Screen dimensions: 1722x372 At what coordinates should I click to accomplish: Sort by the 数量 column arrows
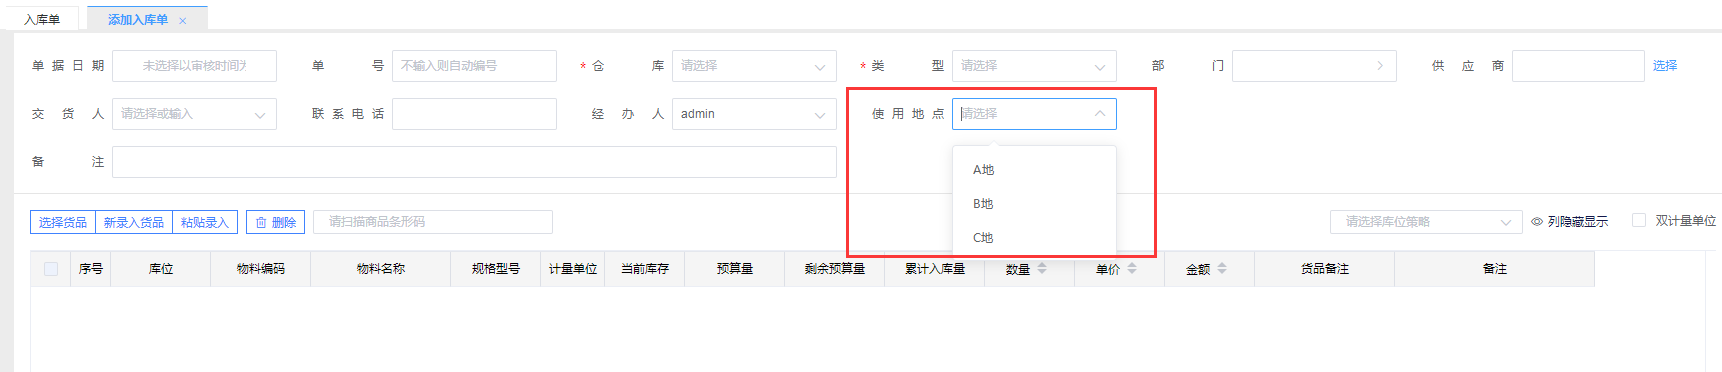[1042, 269]
